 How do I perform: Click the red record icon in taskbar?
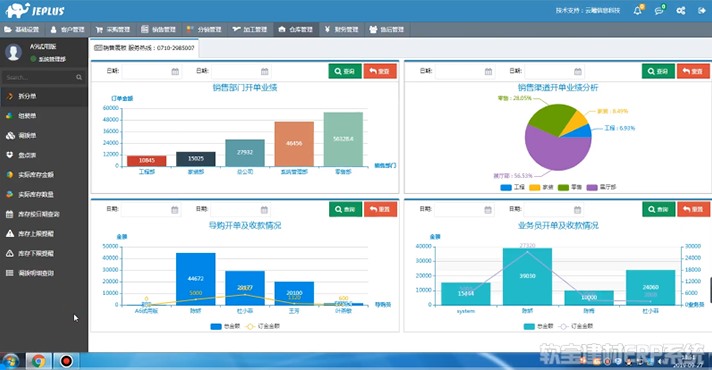coord(66,361)
